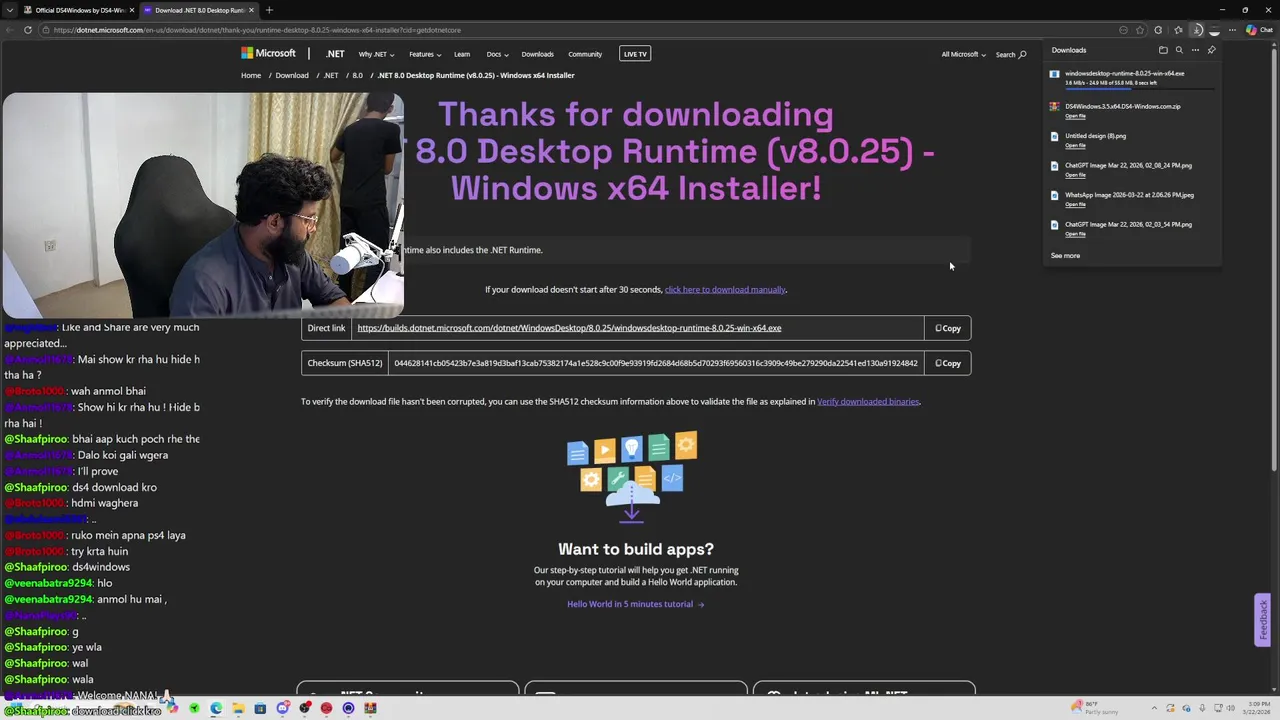Expand the Docs dropdown menu
Viewport: 1280px width, 720px height.
[x=497, y=54]
